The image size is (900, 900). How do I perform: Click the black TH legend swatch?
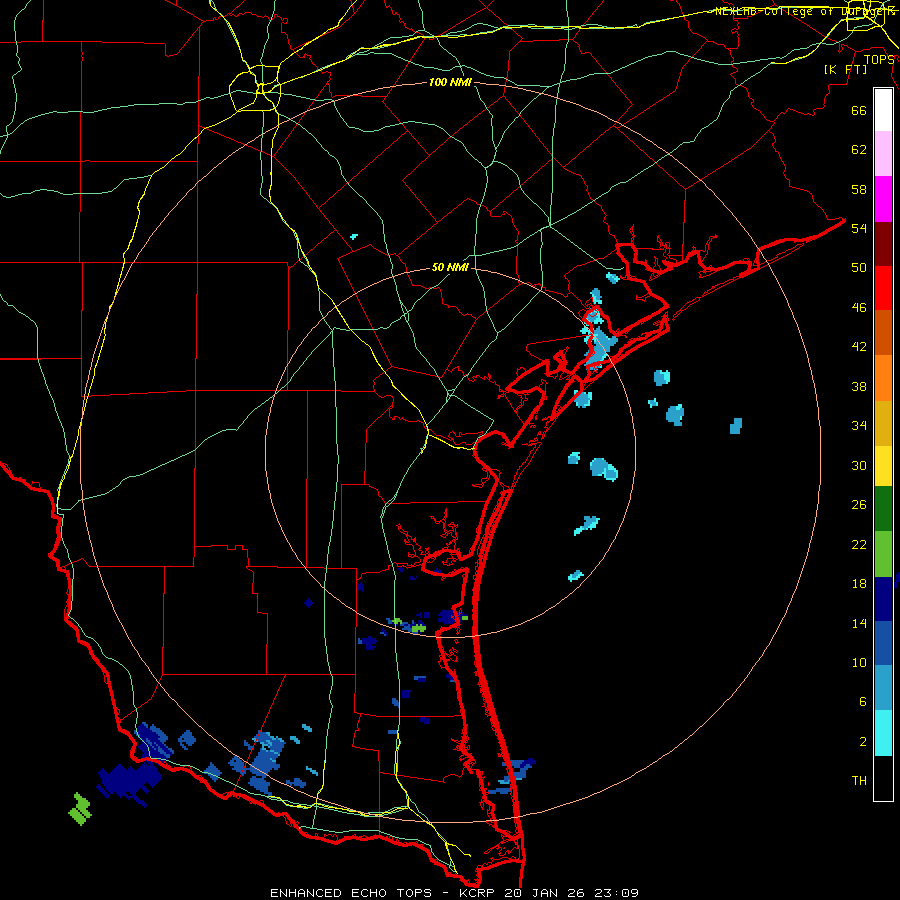[883, 778]
